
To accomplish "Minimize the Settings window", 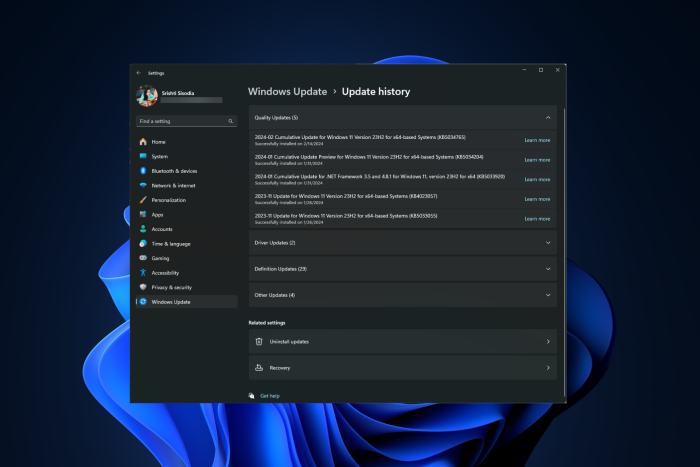I will (x=524, y=70).
